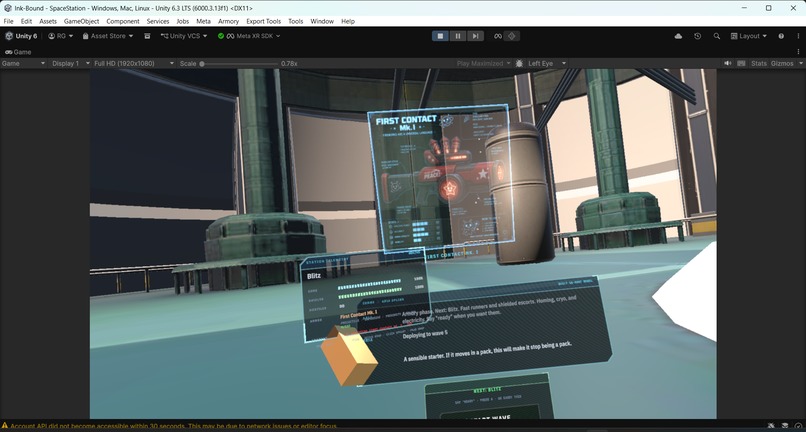This screenshot has width=806, height=432.
Task: Expand the Gizmos dropdown arrow
Action: [x=801, y=63]
